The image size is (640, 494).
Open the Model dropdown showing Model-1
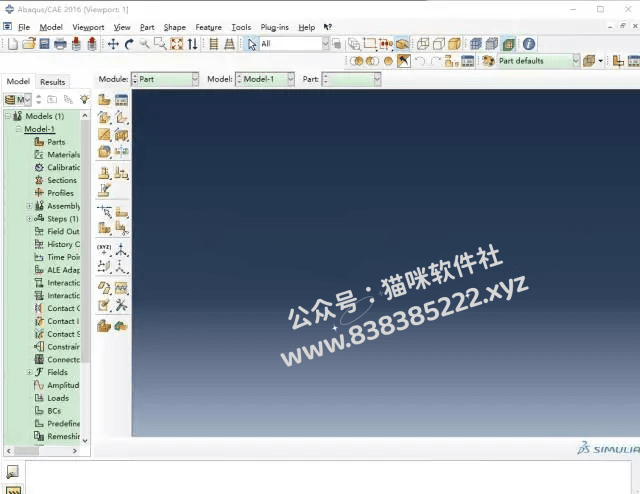pos(265,79)
